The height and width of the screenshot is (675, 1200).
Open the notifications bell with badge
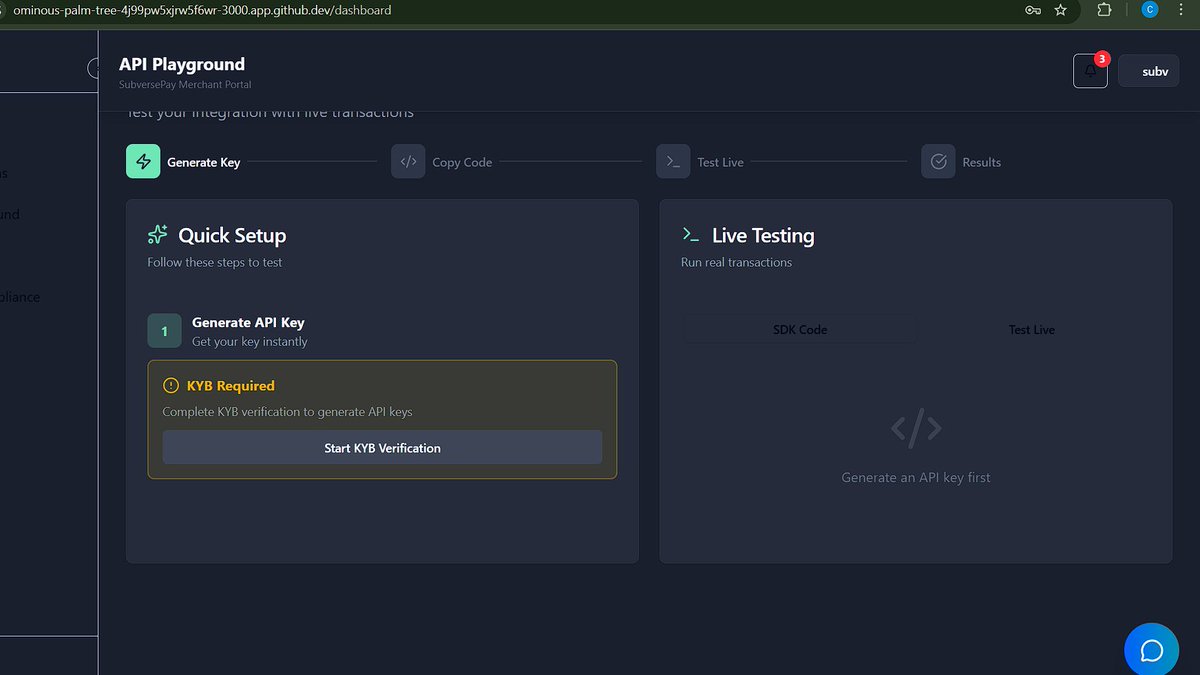(1090, 71)
